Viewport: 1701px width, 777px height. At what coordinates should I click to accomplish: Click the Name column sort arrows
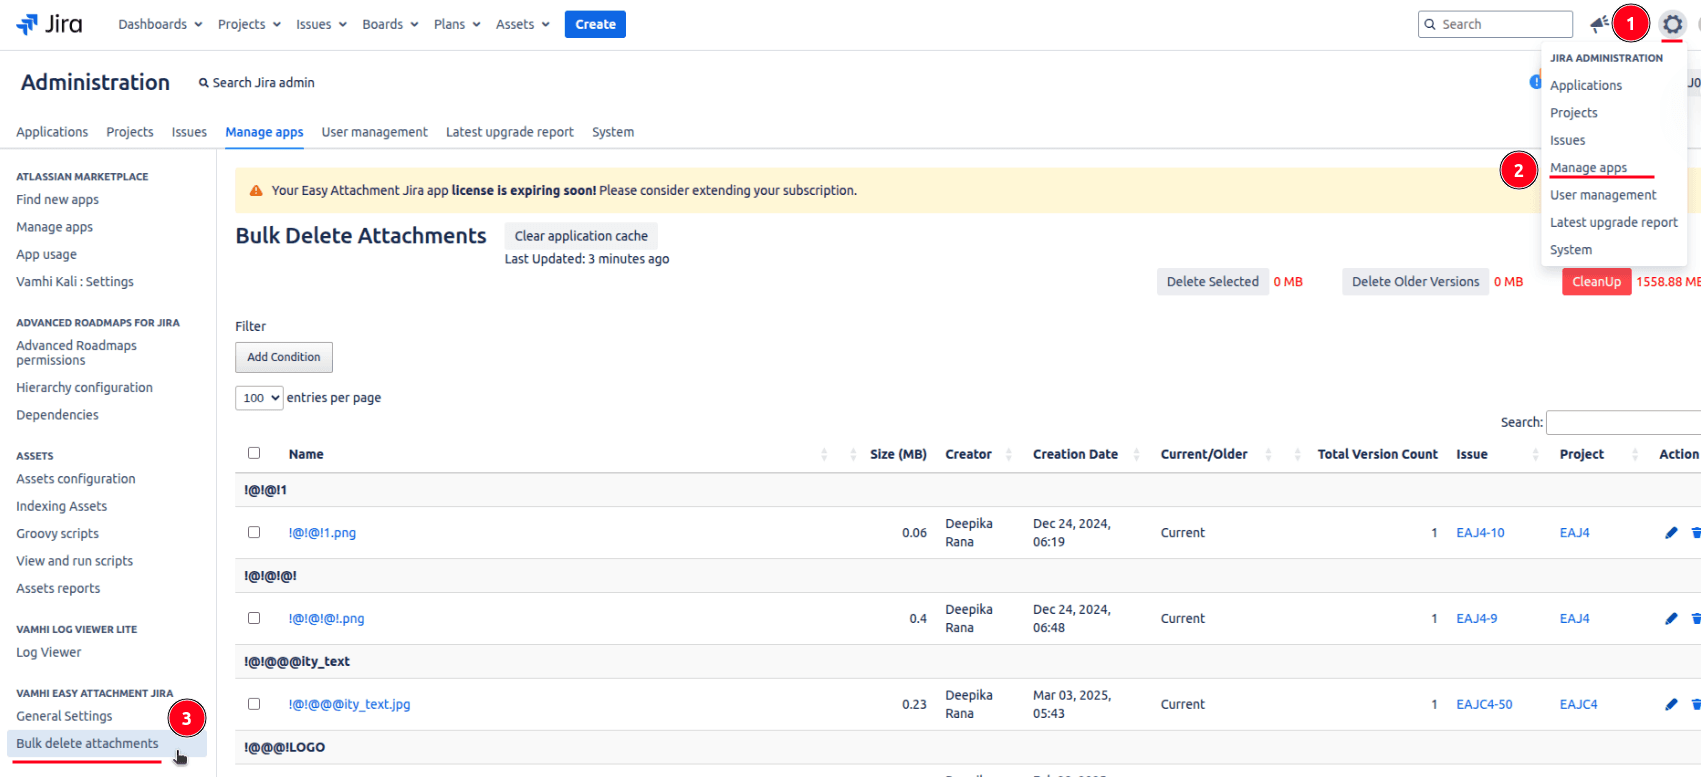pyautogui.click(x=824, y=454)
